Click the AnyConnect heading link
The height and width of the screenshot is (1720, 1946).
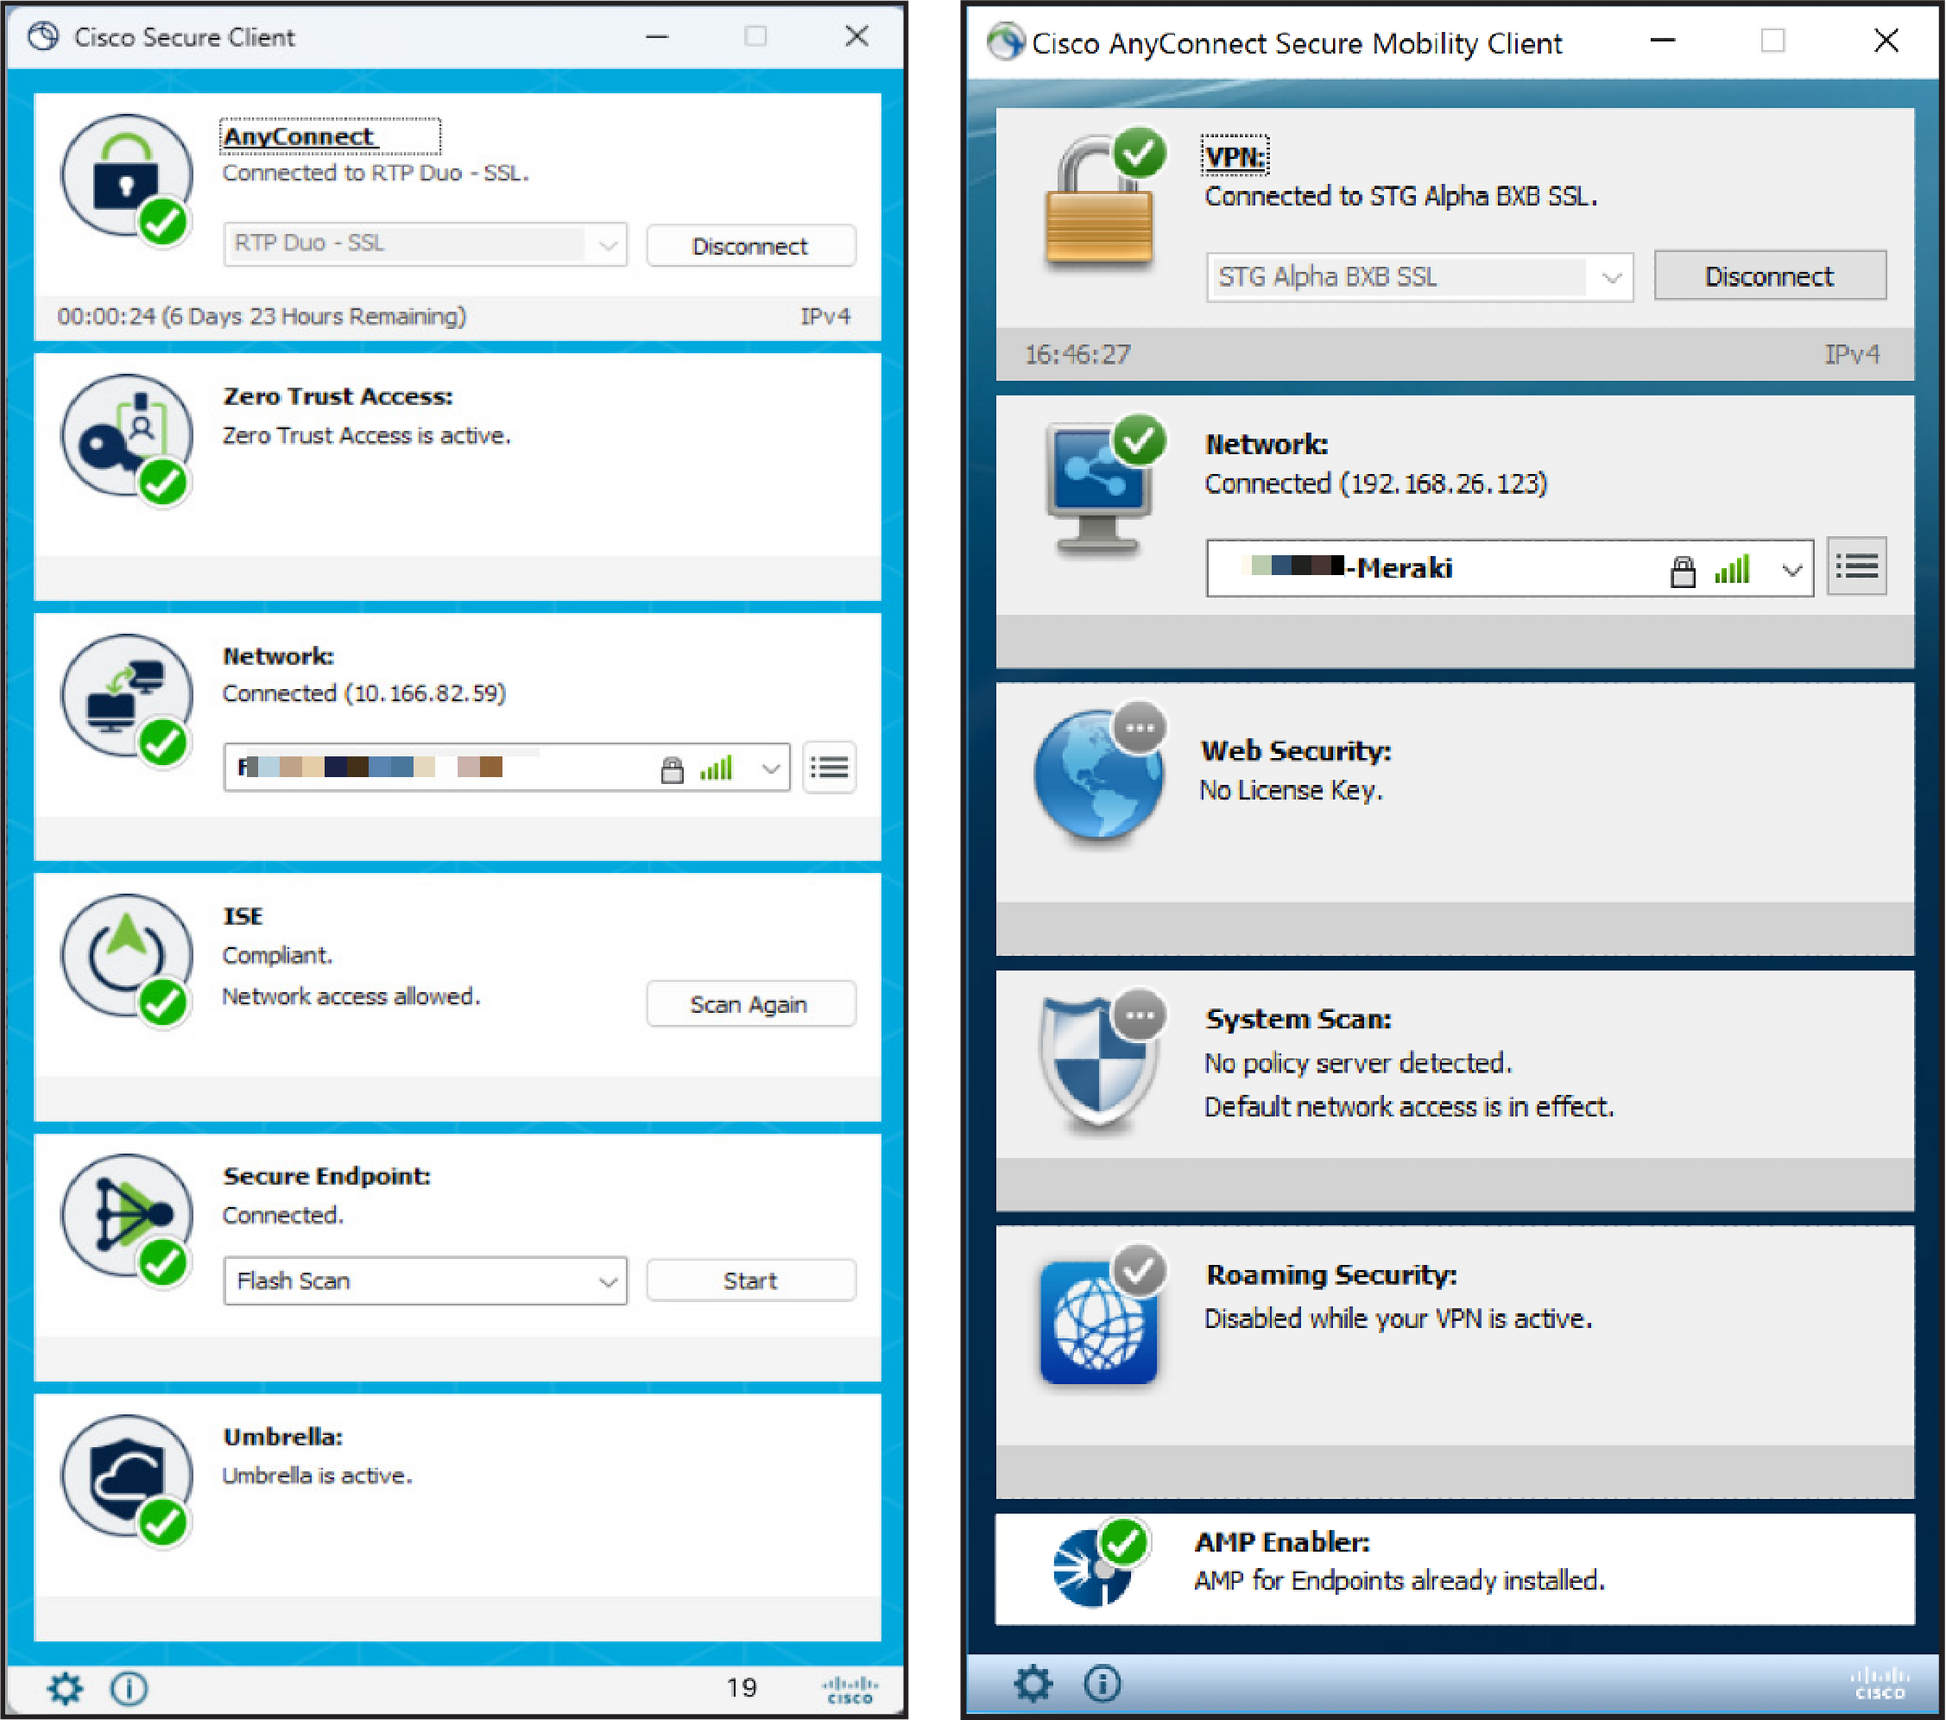pyautogui.click(x=298, y=136)
